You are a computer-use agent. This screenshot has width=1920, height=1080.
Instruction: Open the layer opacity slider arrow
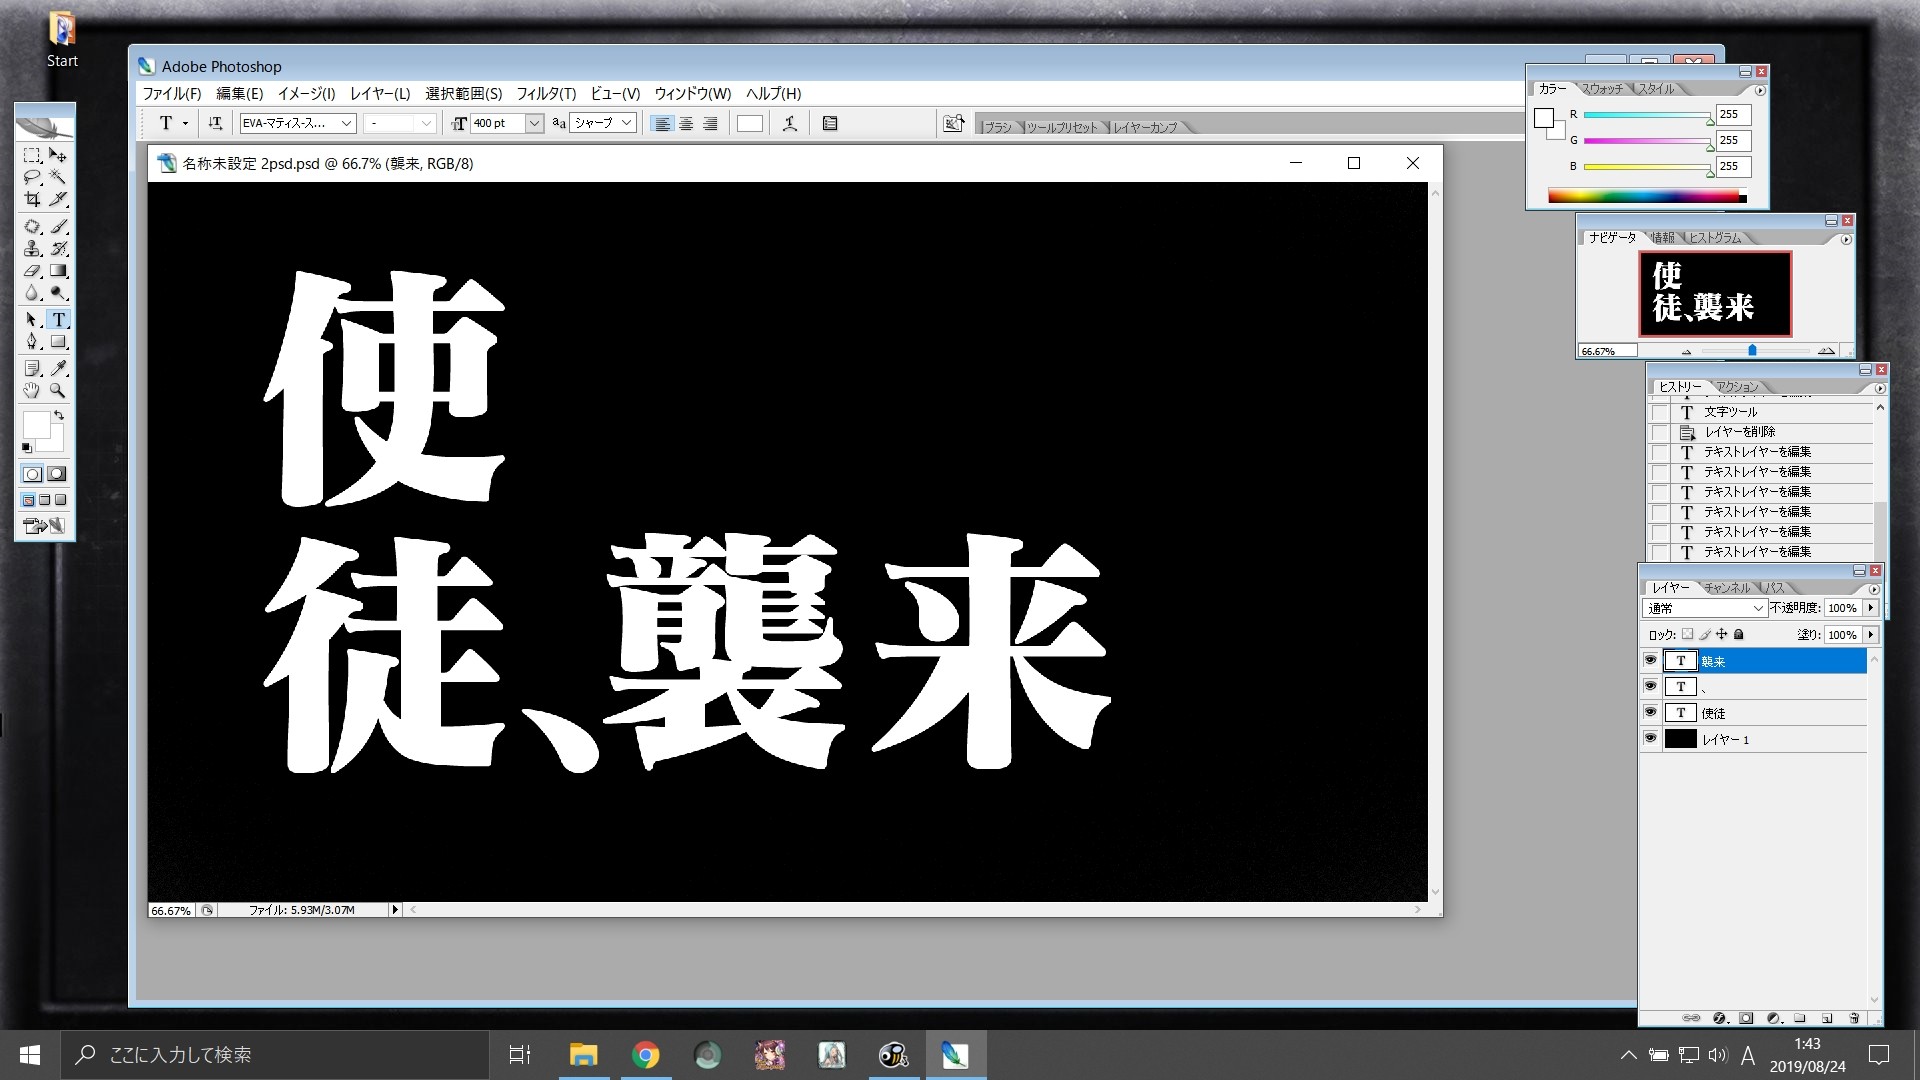pyautogui.click(x=1871, y=608)
